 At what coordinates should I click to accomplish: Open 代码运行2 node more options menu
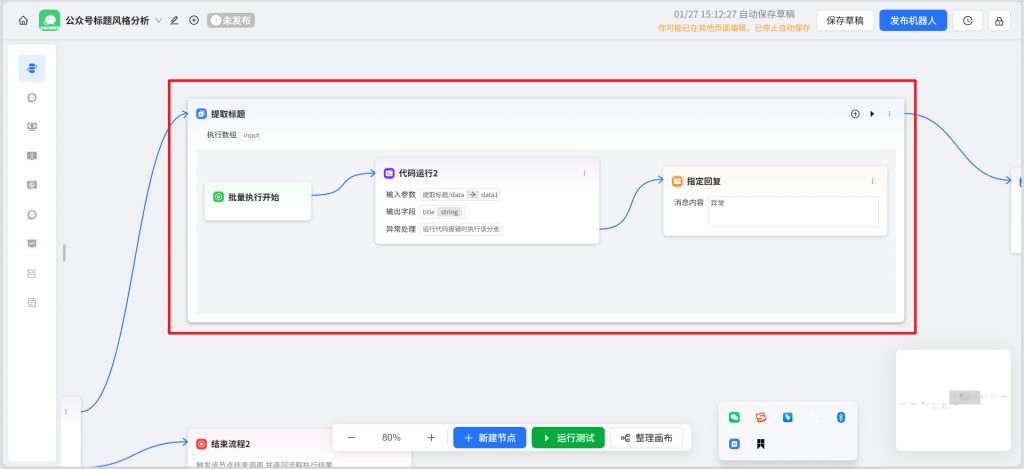[x=584, y=173]
